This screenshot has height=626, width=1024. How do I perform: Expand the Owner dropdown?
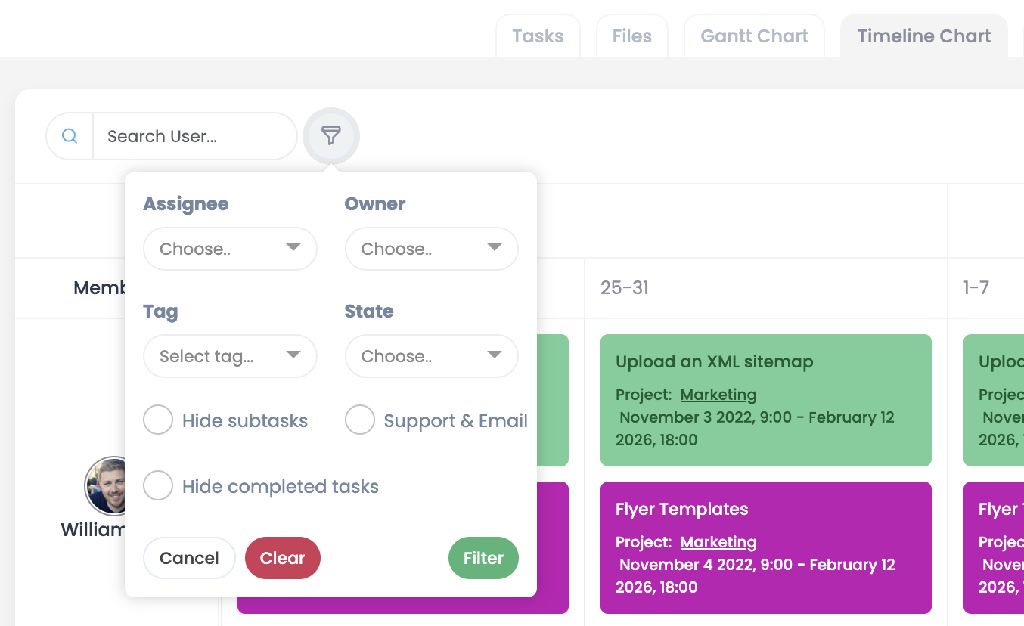pyautogui.click(x=431, y=249)
